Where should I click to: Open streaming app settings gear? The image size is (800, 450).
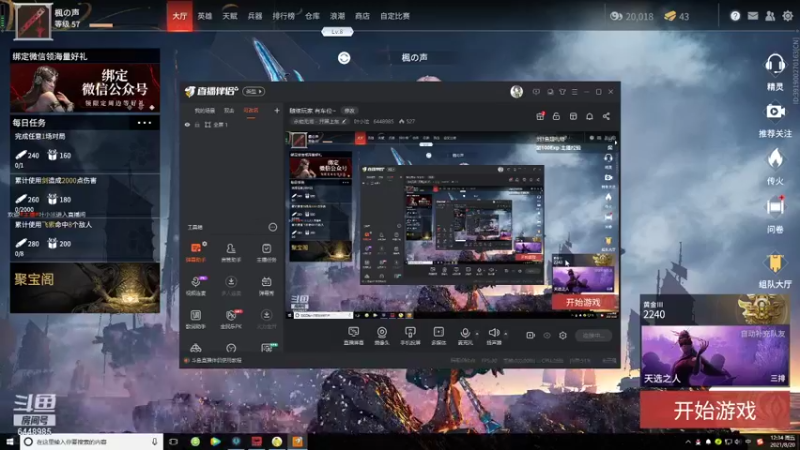coord(563,335)
